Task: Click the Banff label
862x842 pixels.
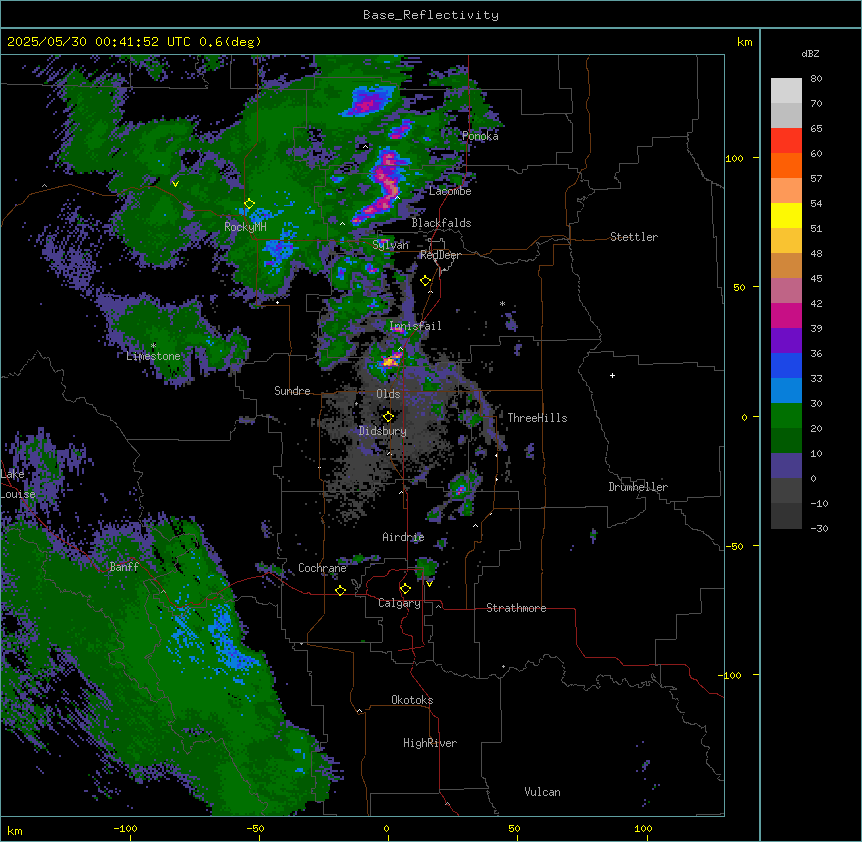Action: [124, 567]
